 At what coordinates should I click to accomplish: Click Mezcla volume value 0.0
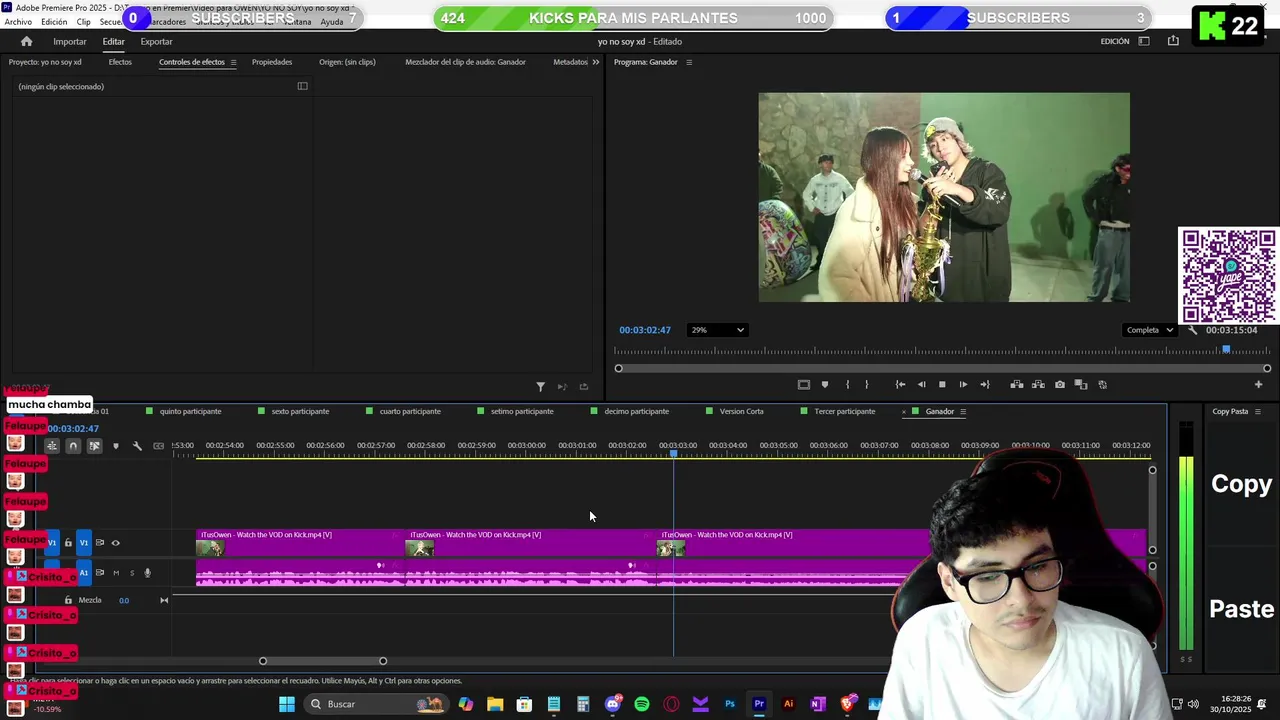(x=124, y=600)
